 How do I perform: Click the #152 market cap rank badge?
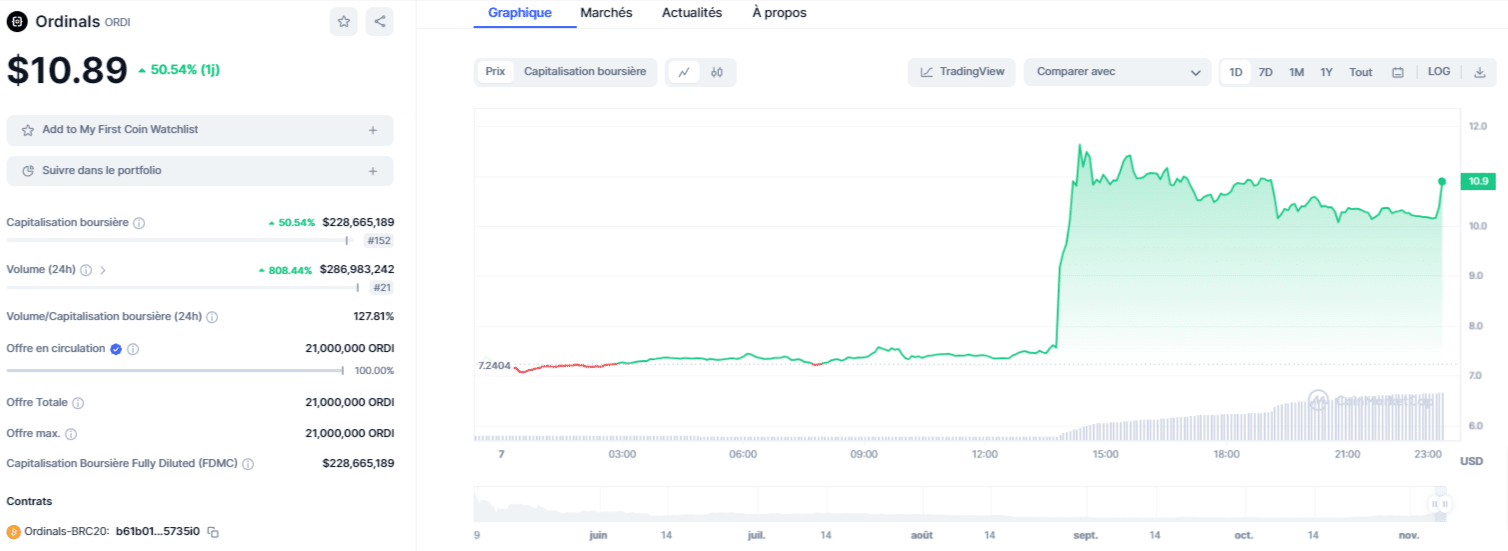[x=378, y=241]
